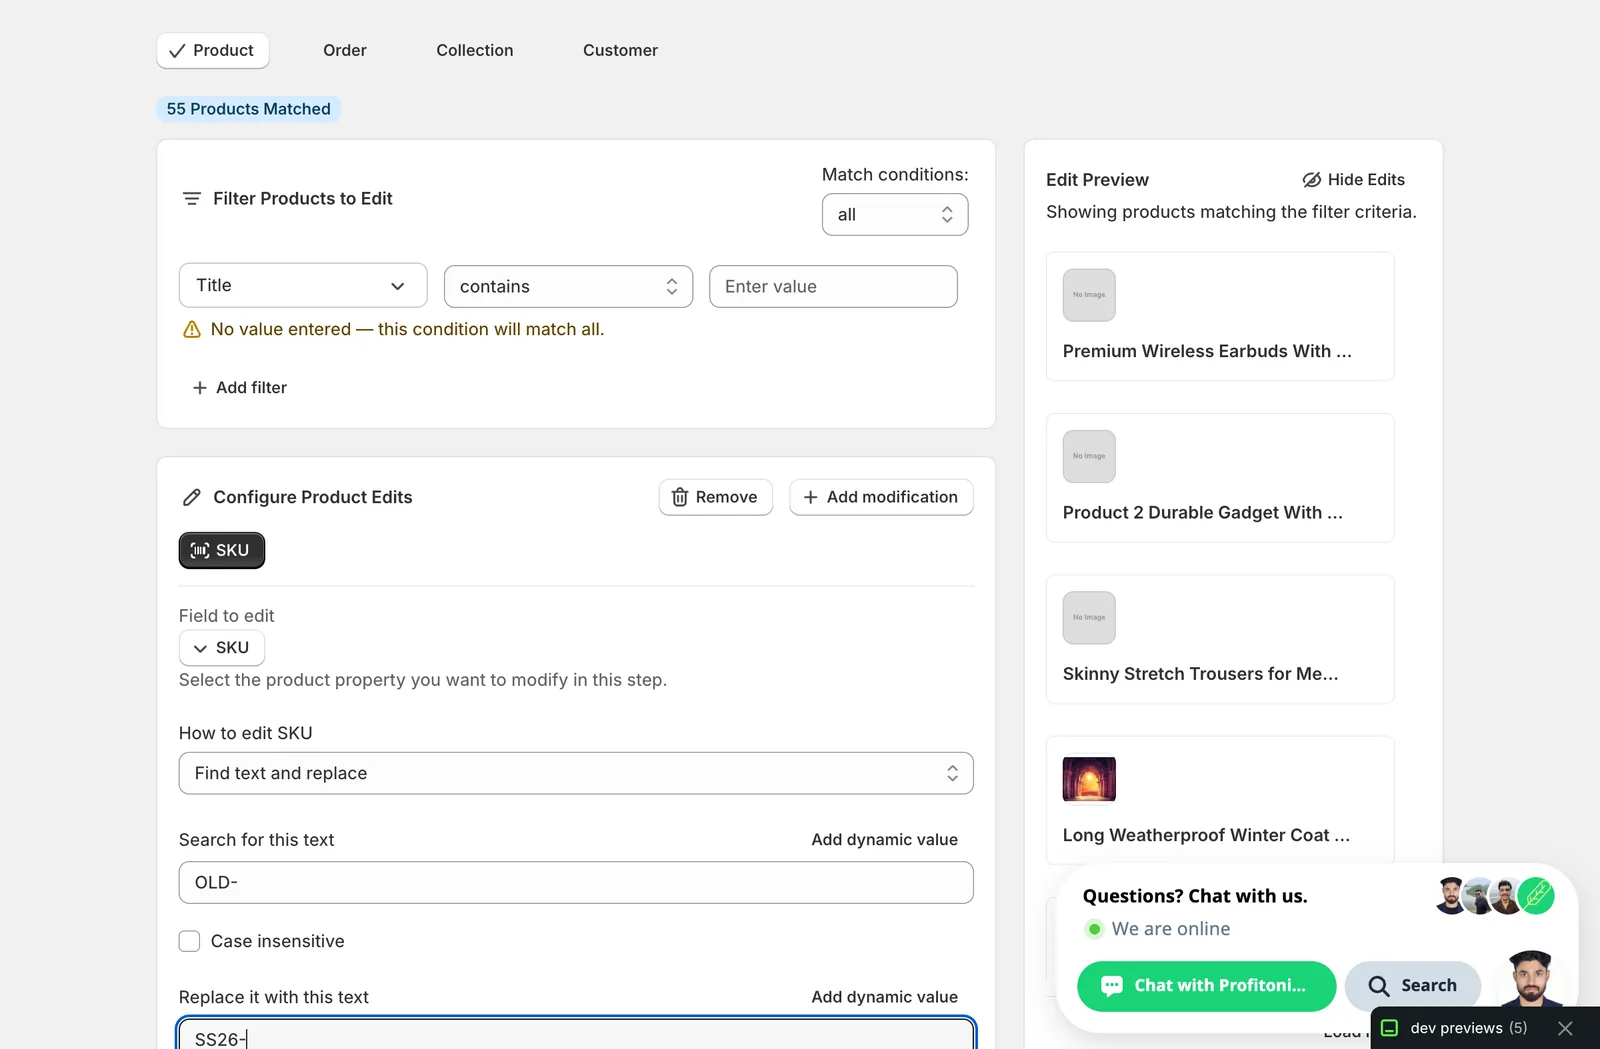Click Add dynamic value for search text

[884, 840]
